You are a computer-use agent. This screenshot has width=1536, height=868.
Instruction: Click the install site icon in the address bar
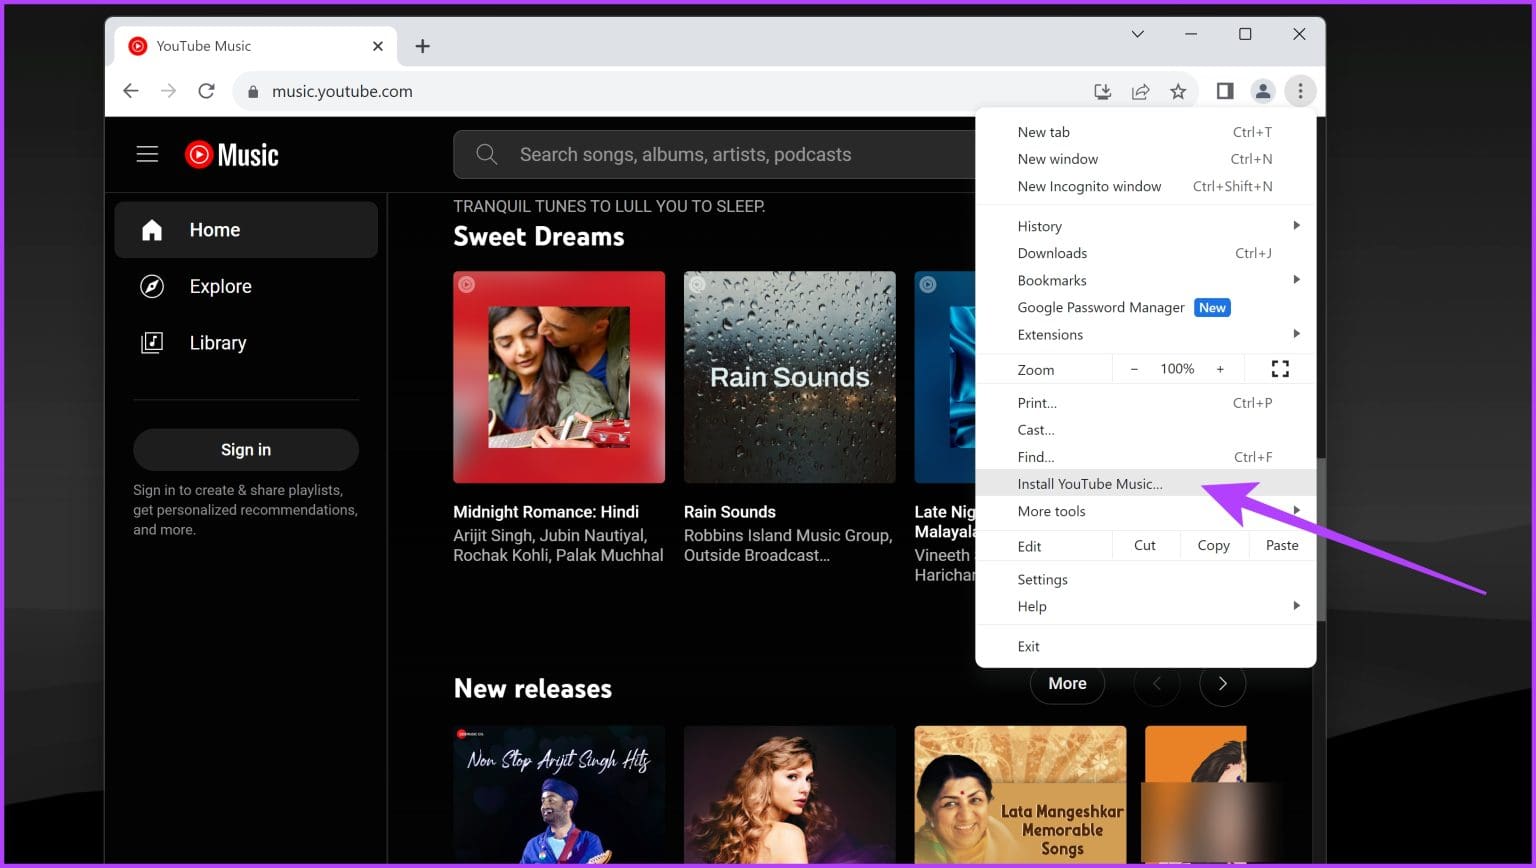pyautogui.click(x=1102, y=91)
